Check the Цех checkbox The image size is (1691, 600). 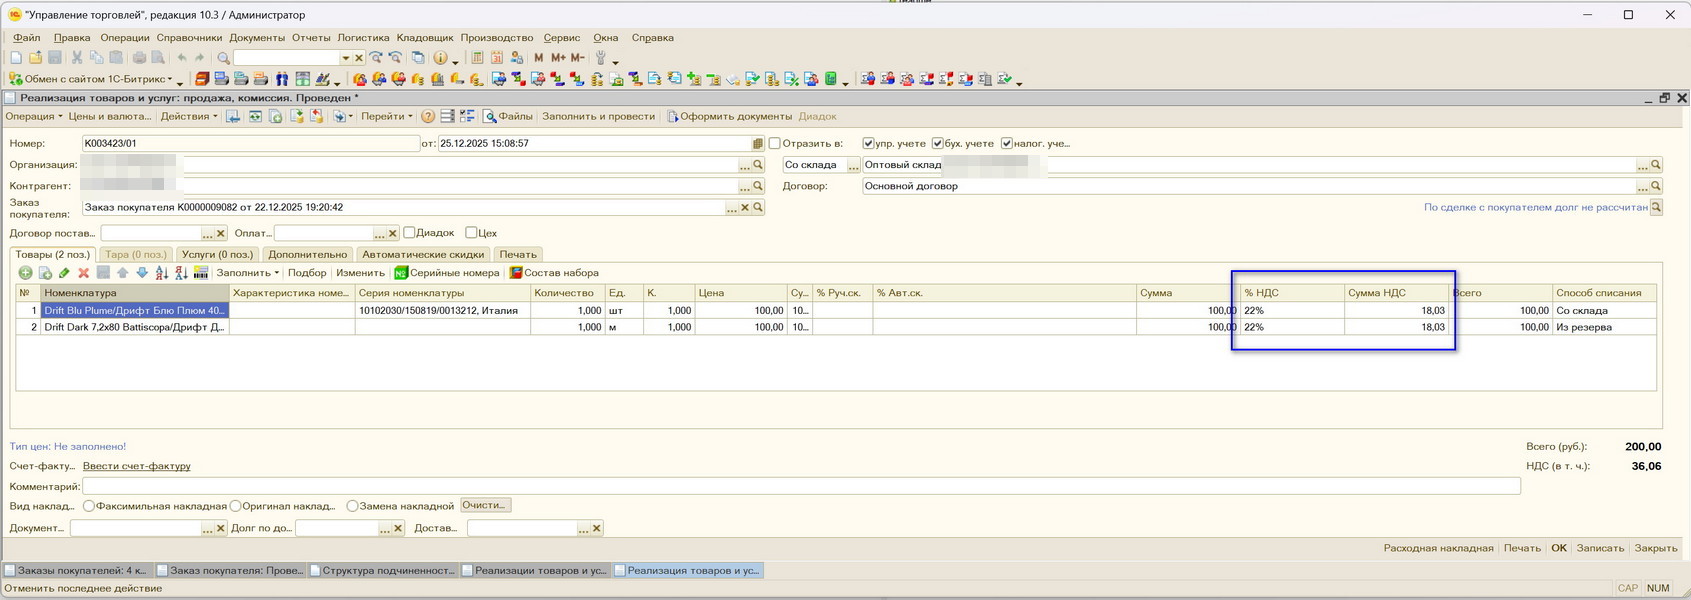[x=472, y=233]
